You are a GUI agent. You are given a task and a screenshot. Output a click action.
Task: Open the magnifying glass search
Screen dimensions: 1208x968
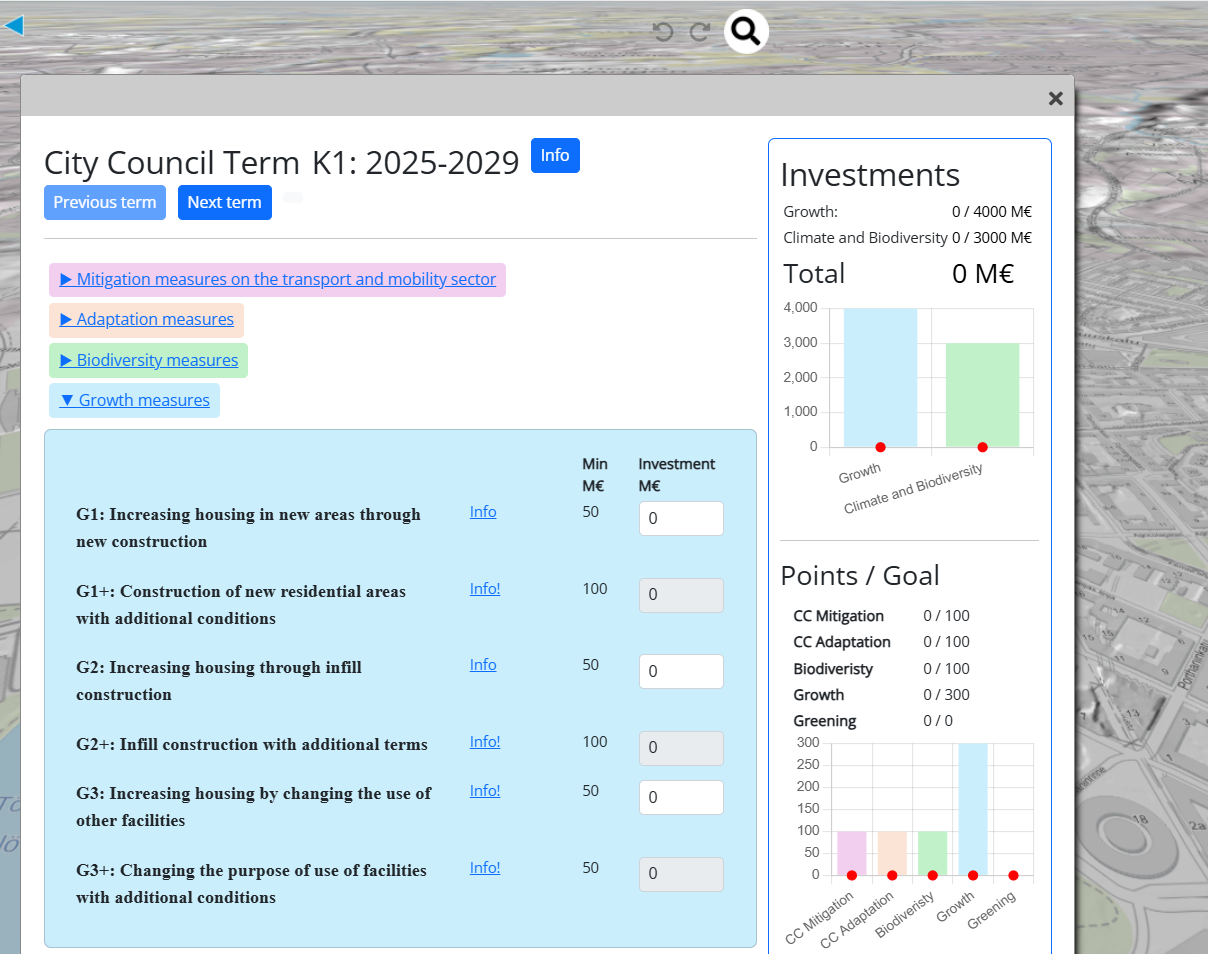click(x=745, y=32)
